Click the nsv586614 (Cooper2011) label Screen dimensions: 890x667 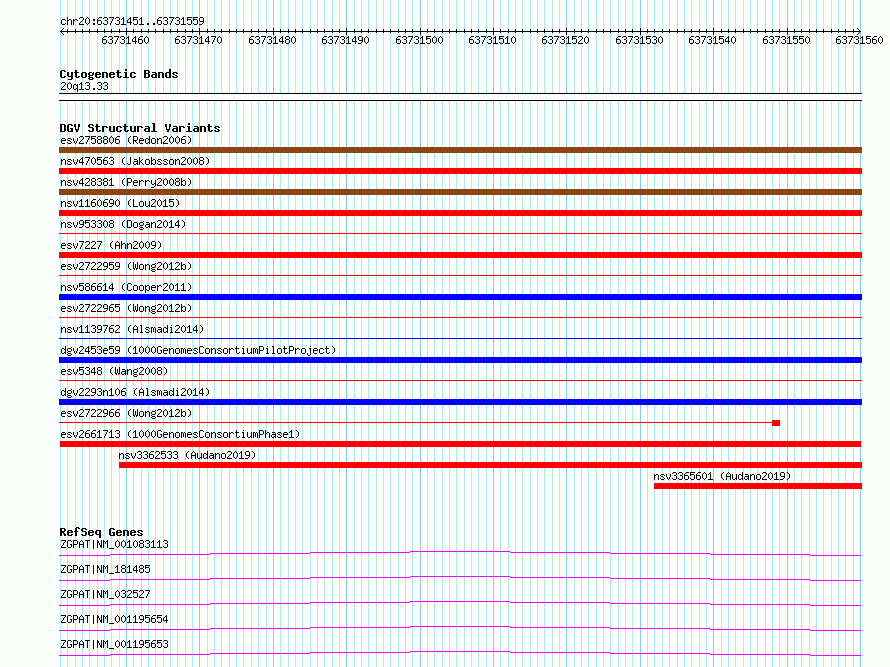126,287
